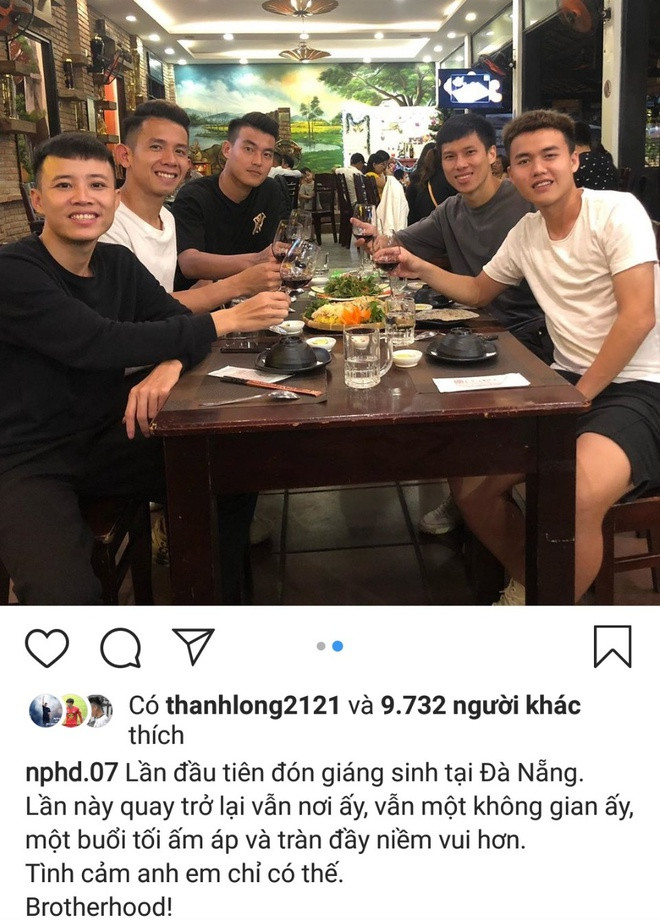Select the blue active carousel dot
The height and width of the screenshot is (920, 660).
point(337,646)
